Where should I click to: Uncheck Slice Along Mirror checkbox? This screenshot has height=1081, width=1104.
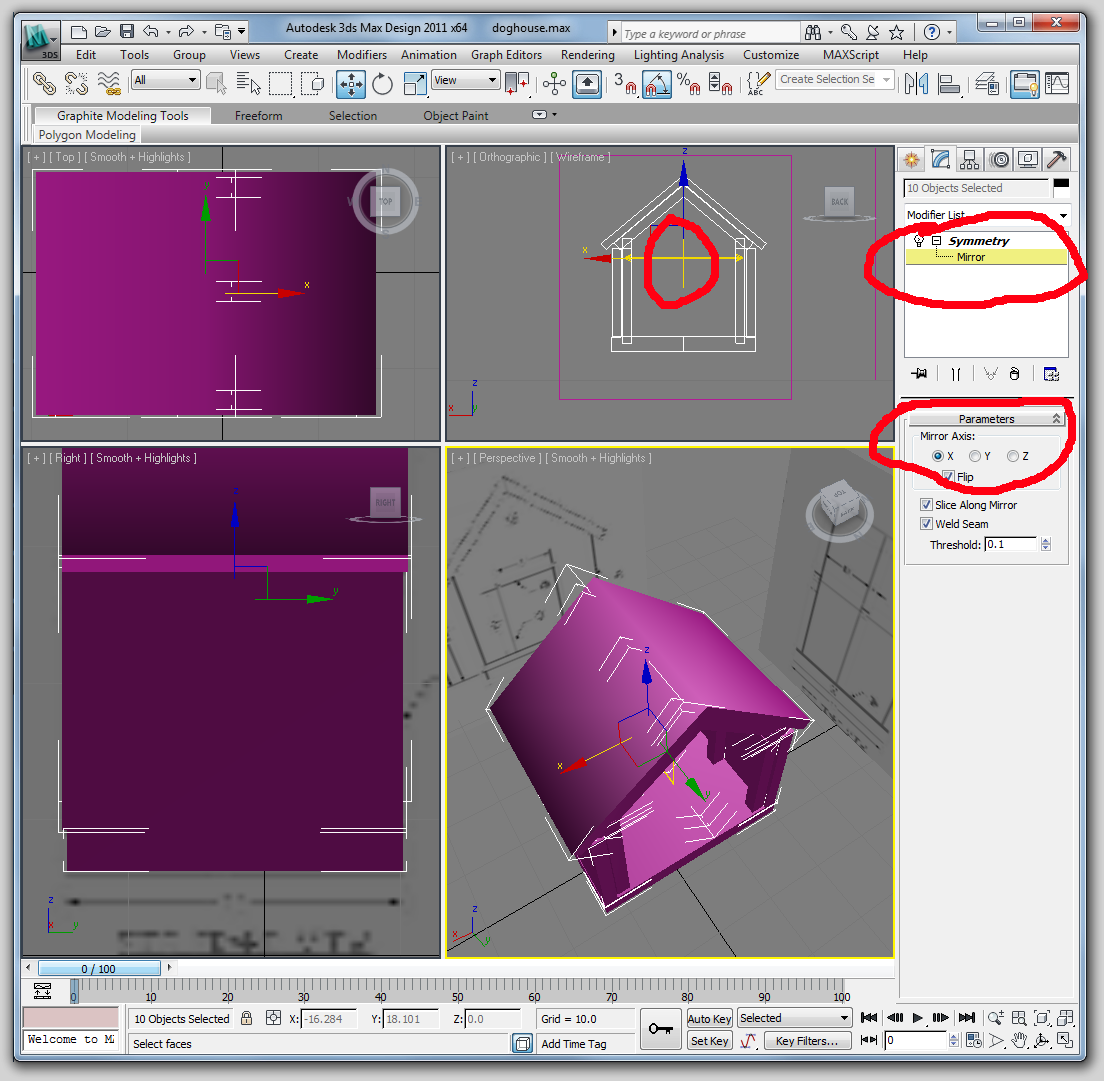(x=926, y=505)
